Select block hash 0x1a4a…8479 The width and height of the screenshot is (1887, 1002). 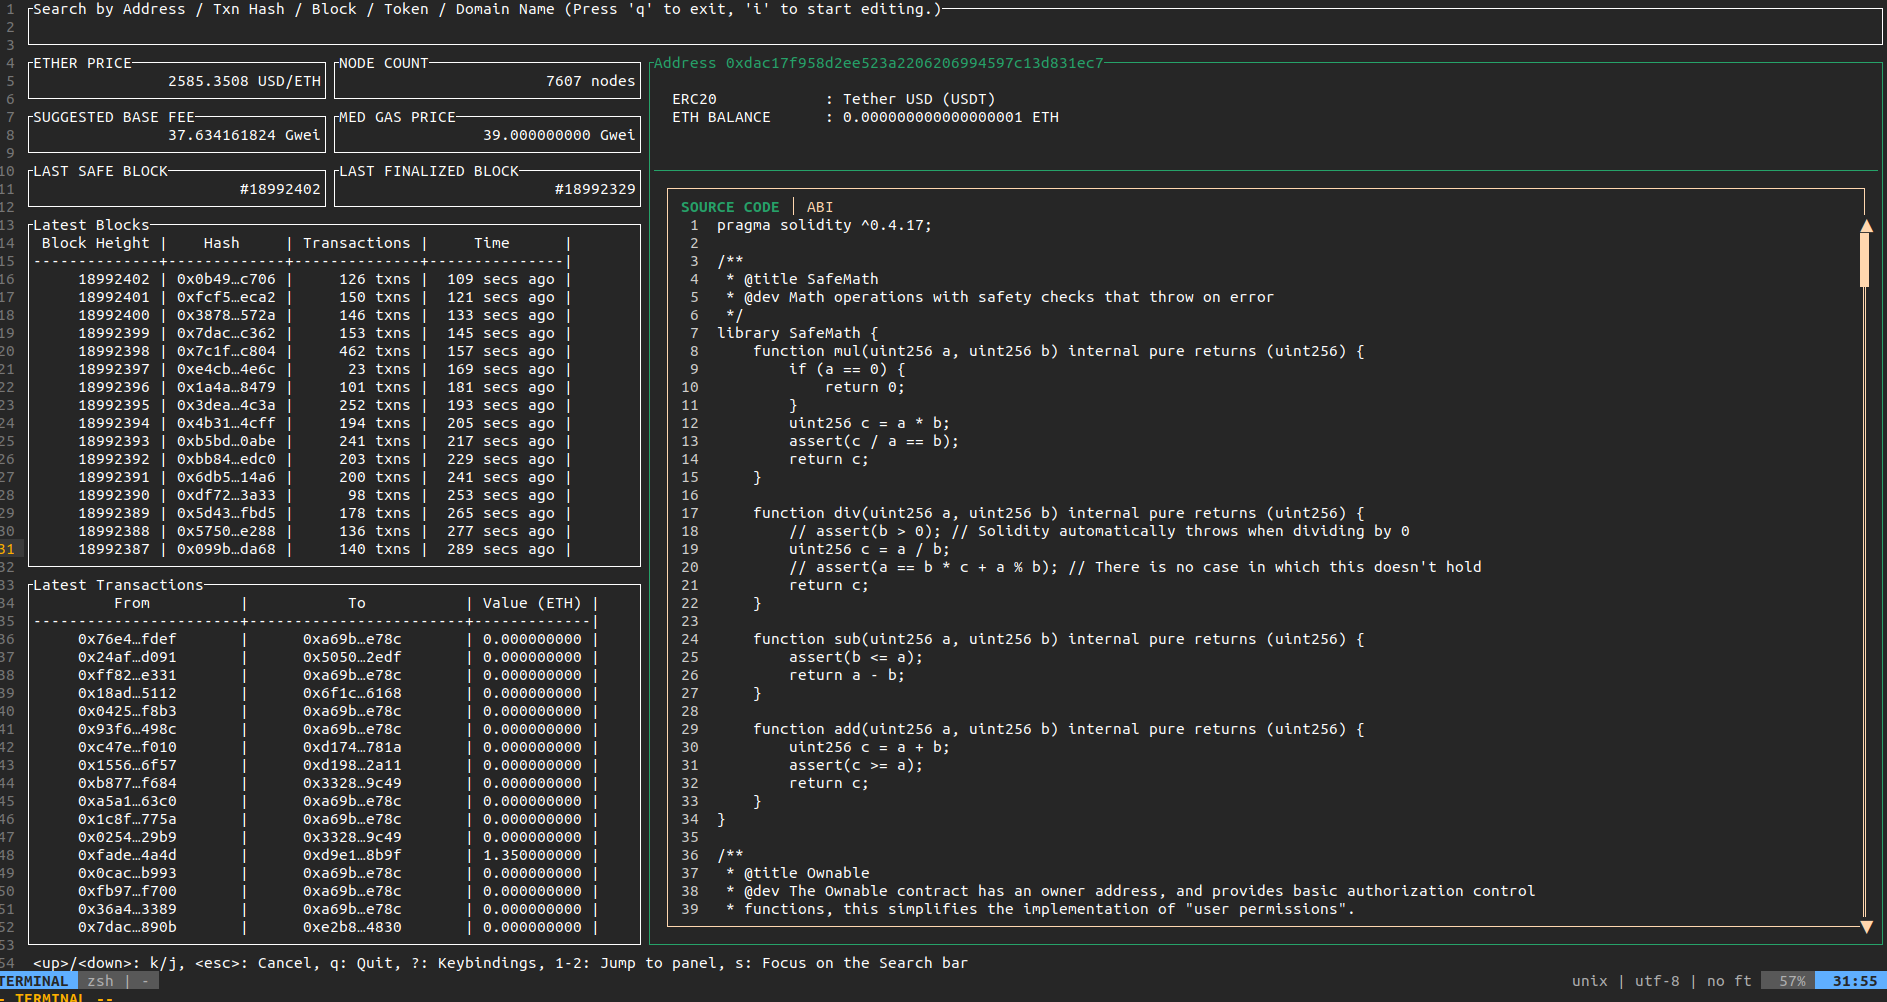click(x=226, y=387)
